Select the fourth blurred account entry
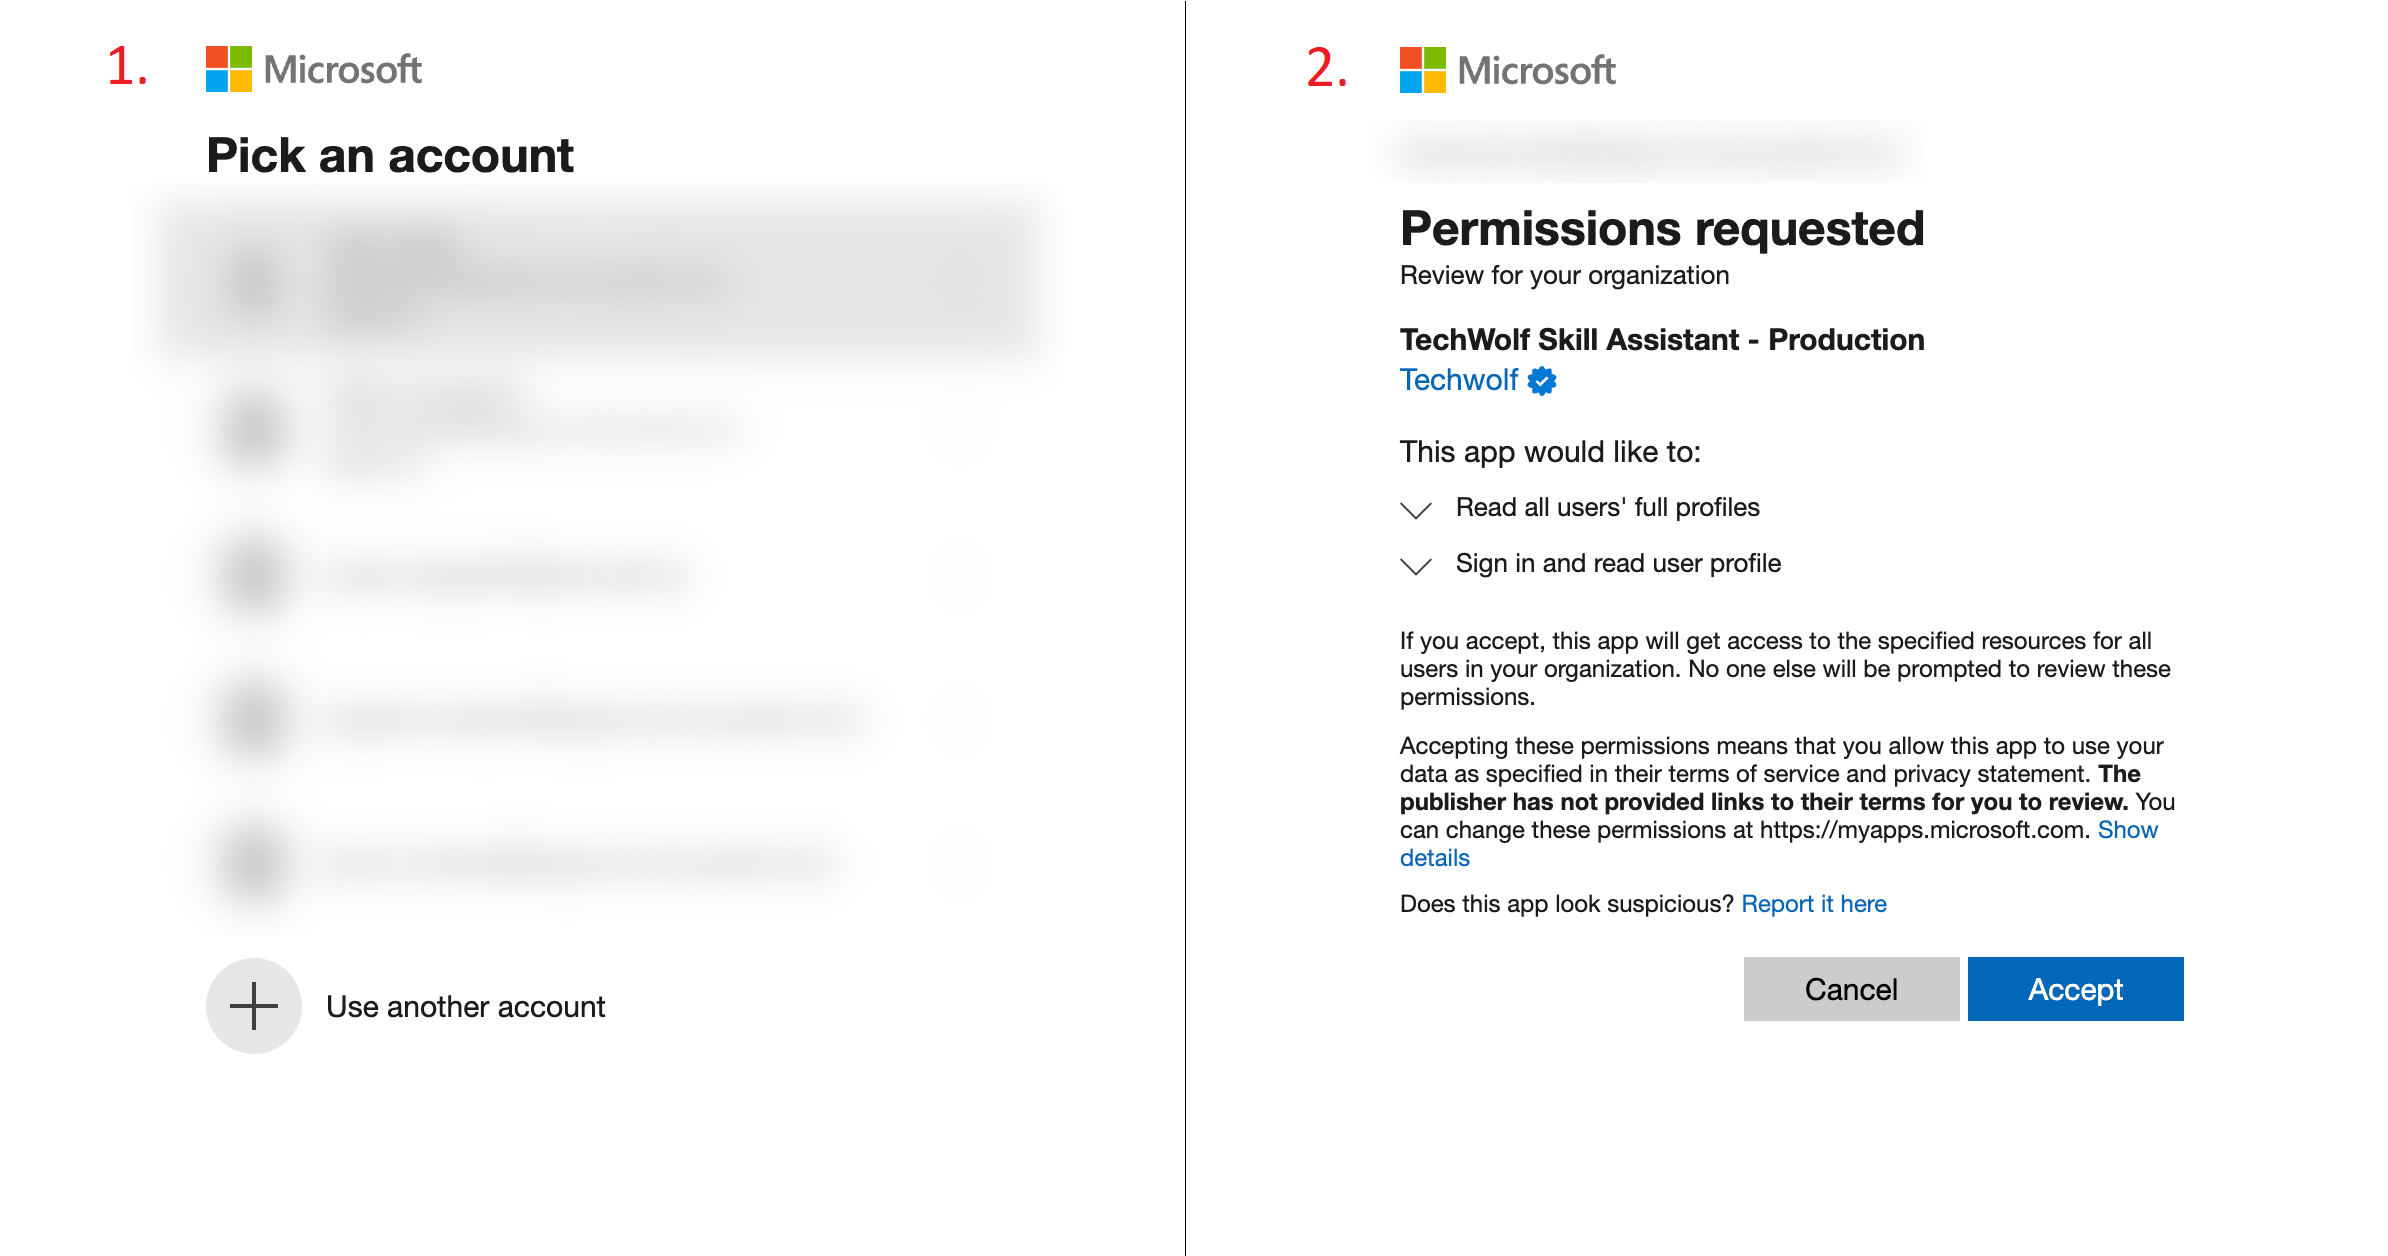Viewport: 2388px width, 1256px height. tap(600, 718)
